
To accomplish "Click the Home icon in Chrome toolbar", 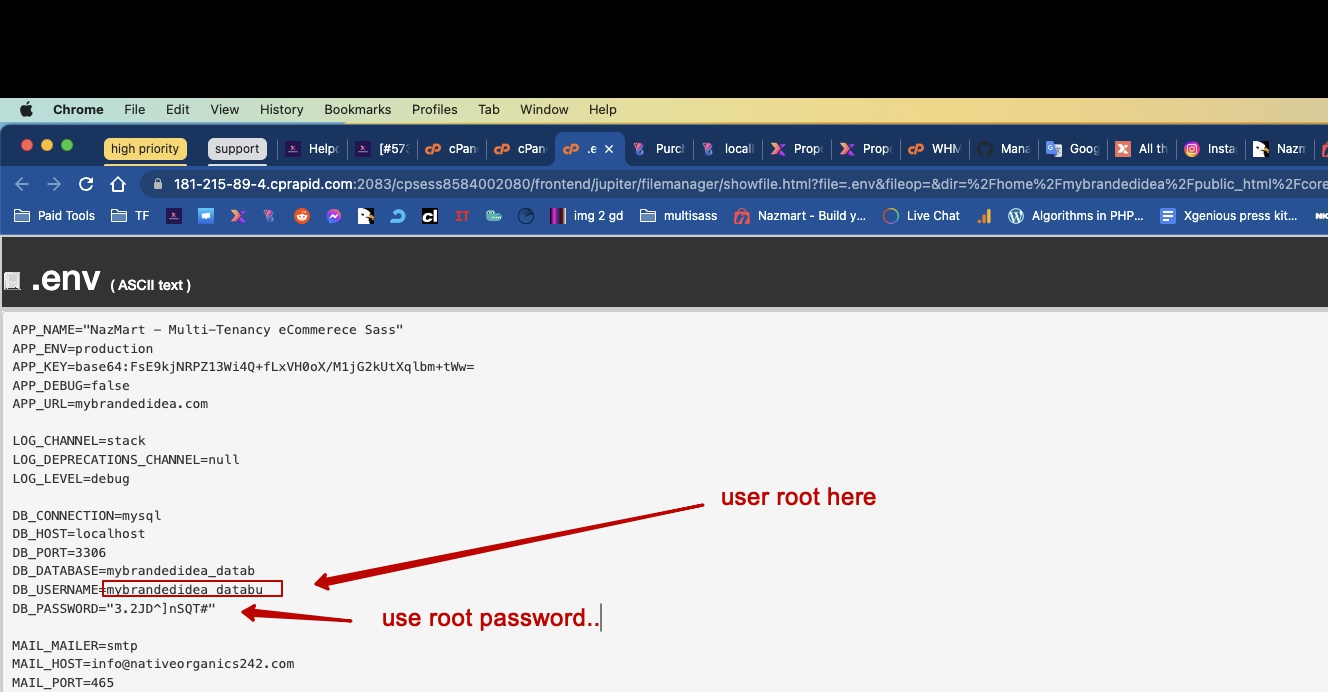I will 118,184.
